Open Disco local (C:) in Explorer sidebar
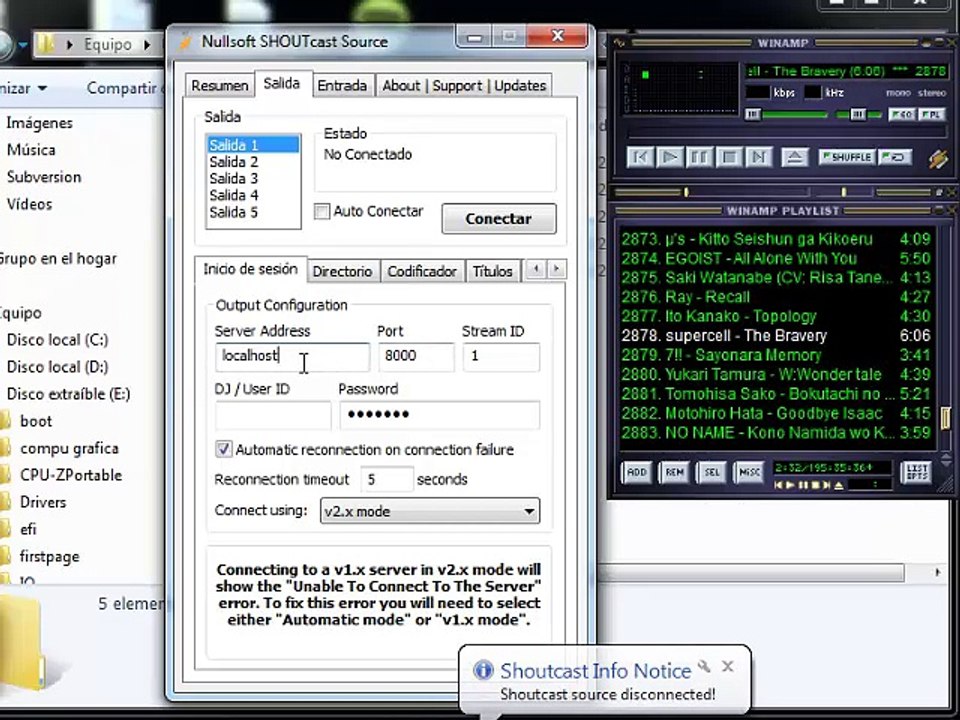Screen dimensions: 960x720 58,340
